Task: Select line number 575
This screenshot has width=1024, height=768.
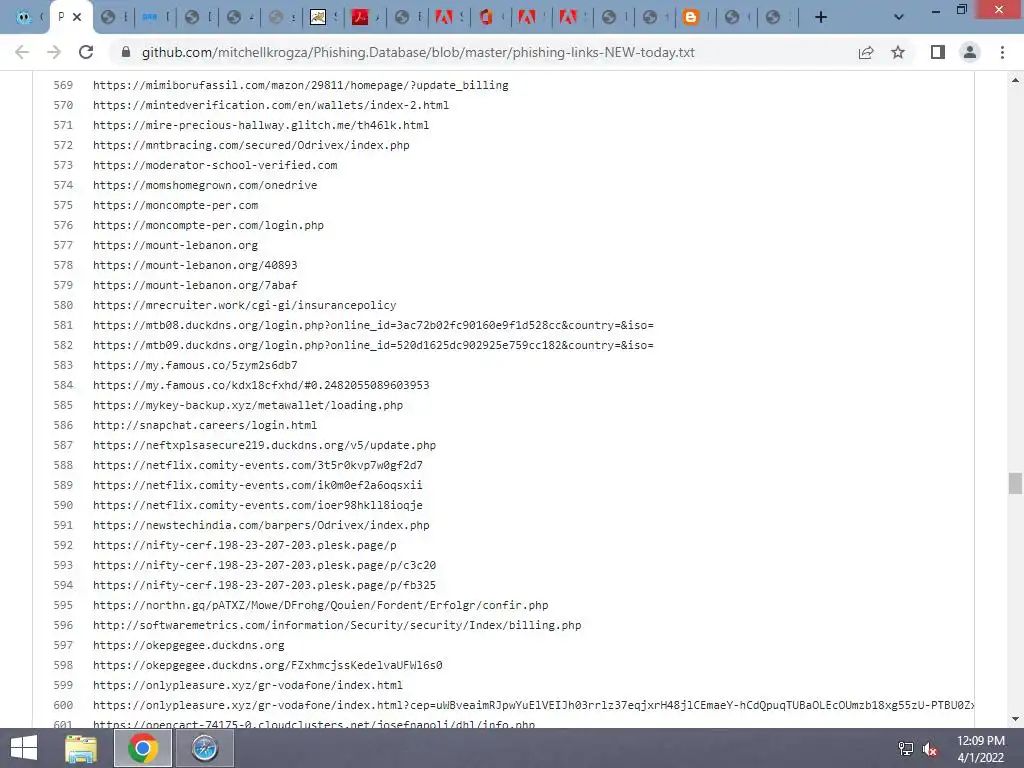Action: tap(63, 205)
